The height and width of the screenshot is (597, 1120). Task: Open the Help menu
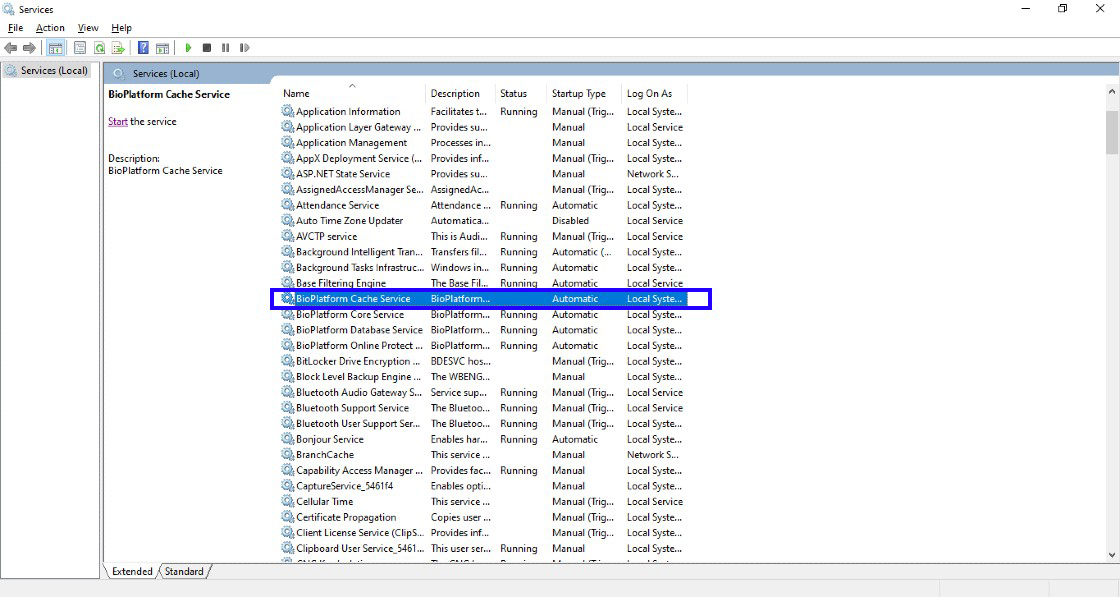(121, 28)
